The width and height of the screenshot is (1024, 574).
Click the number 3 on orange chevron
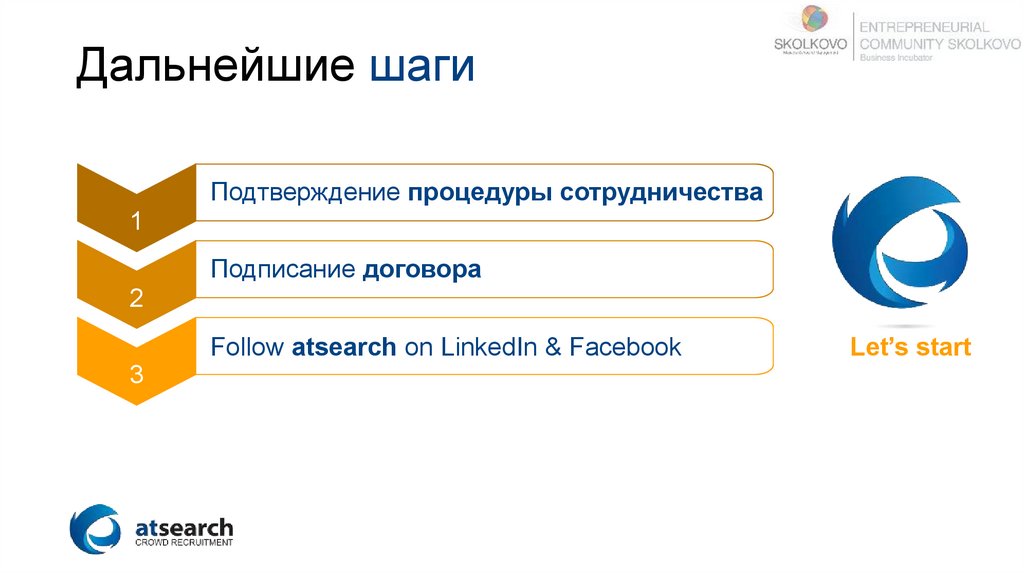pyautogui.click(x=136, y=376)
